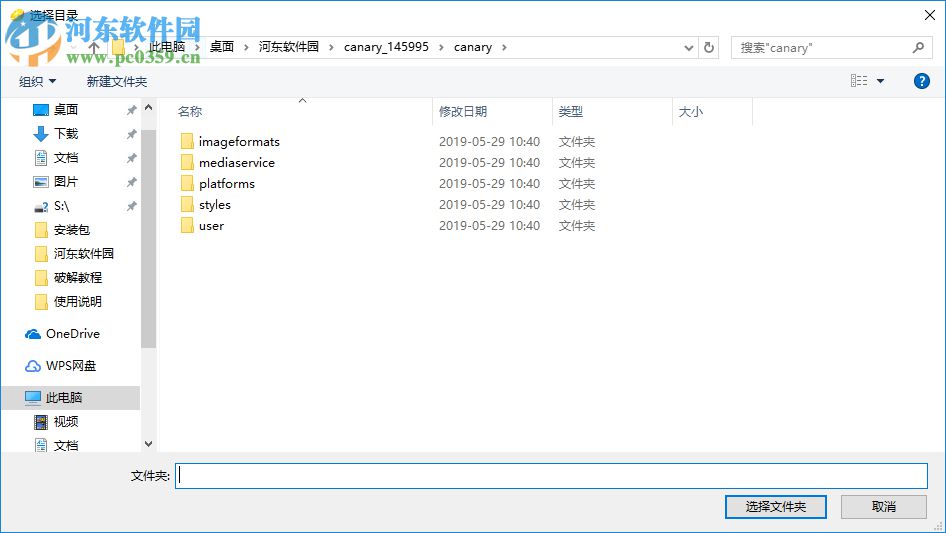The height and width of the screenshot is (533, 946).
Task: Navigate to 桌面 in the breadcrumb path
Action: pos(221,47)
